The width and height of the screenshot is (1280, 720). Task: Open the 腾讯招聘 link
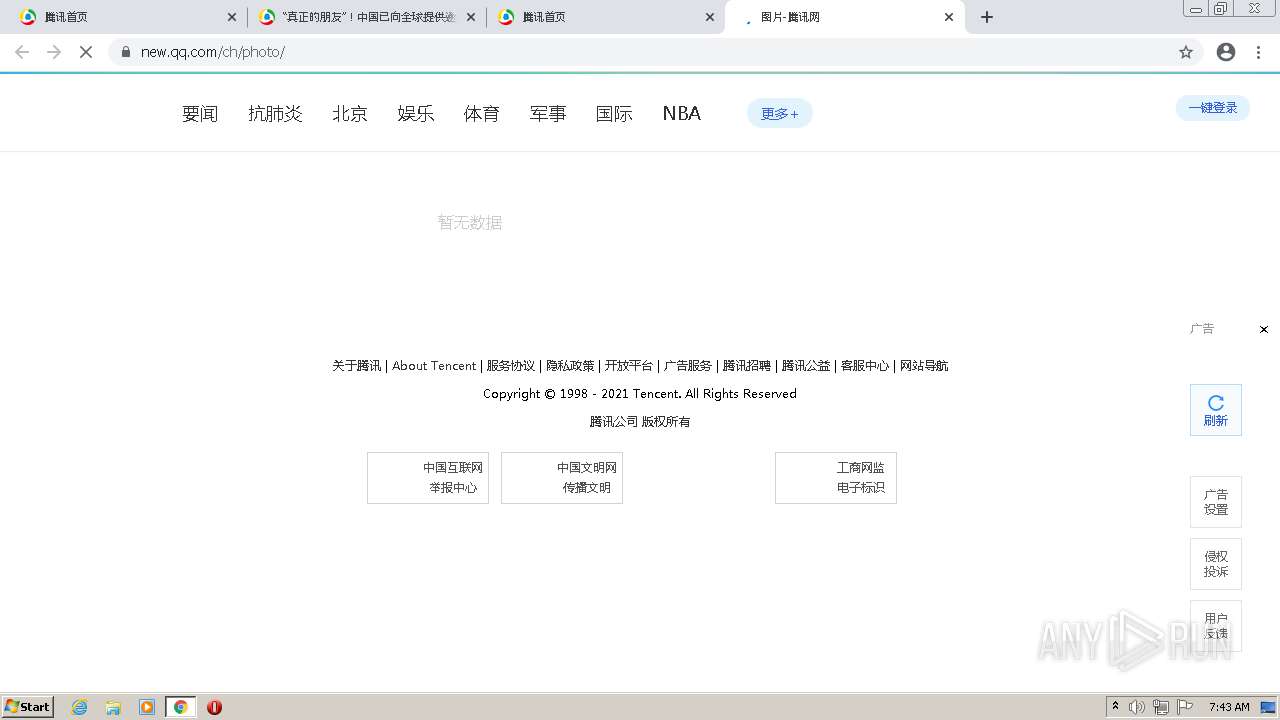coord(747,366)
